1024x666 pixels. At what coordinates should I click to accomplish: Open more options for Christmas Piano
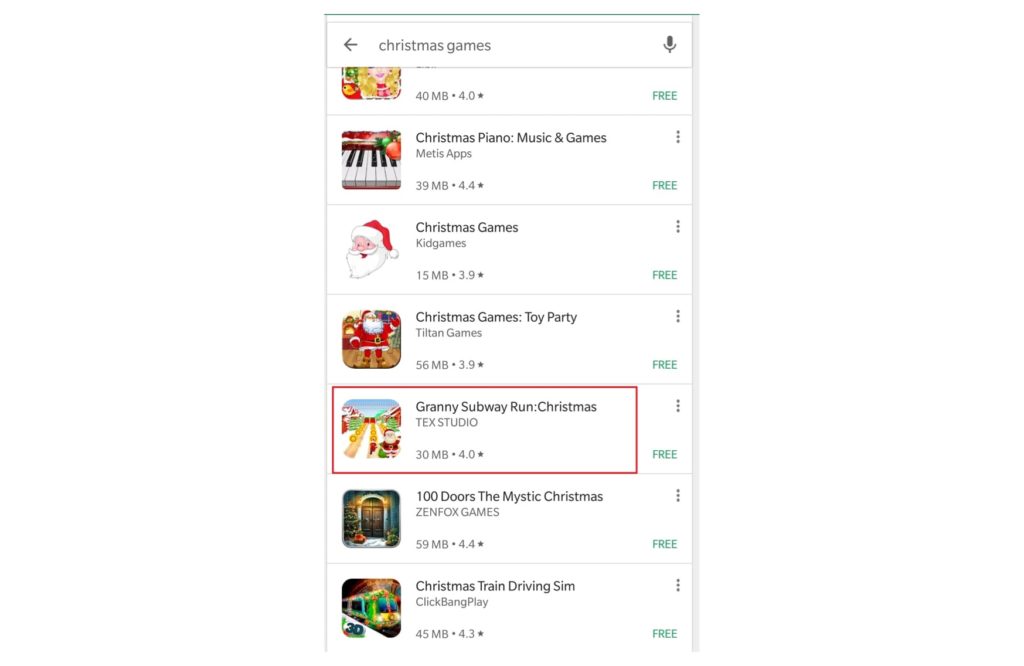(678, 136)
